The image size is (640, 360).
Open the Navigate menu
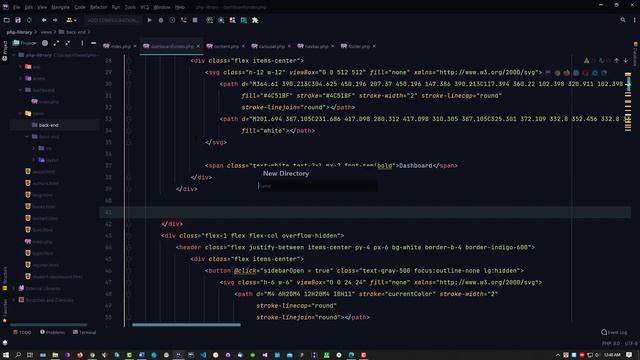[x=60, y=7]
